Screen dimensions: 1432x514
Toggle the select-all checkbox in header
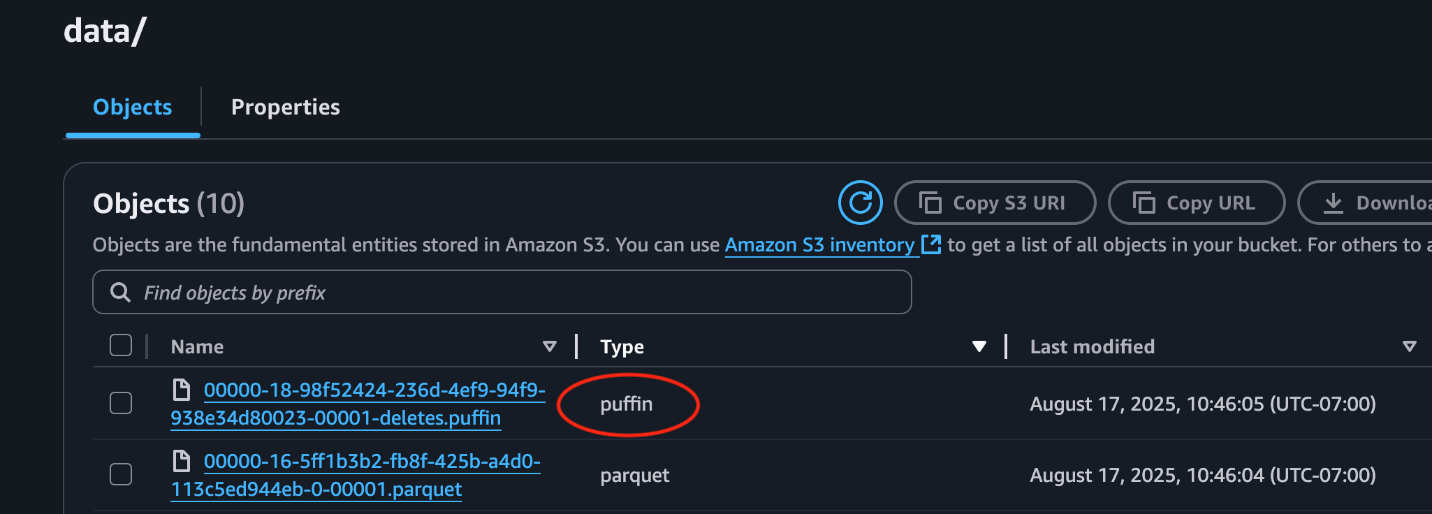click(x=121, y=346)
